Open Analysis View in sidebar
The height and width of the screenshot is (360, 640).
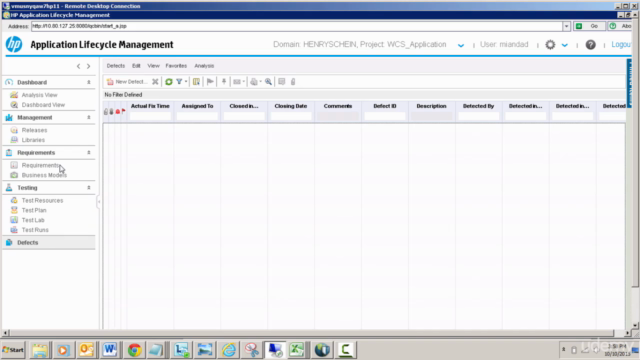(39, 95)
